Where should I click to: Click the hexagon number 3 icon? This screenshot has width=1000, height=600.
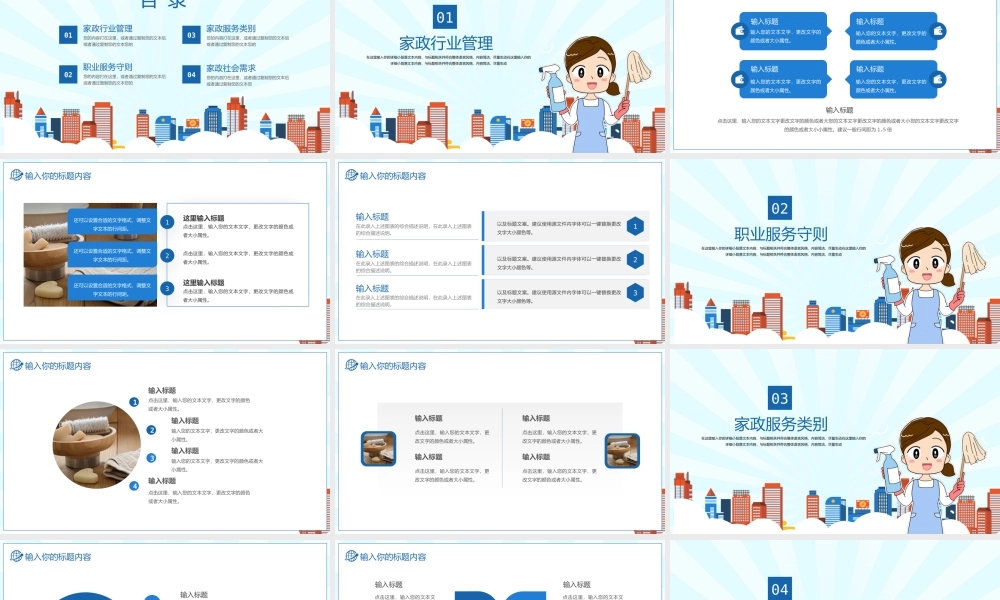pyautogui.click(x=635, y=293)
